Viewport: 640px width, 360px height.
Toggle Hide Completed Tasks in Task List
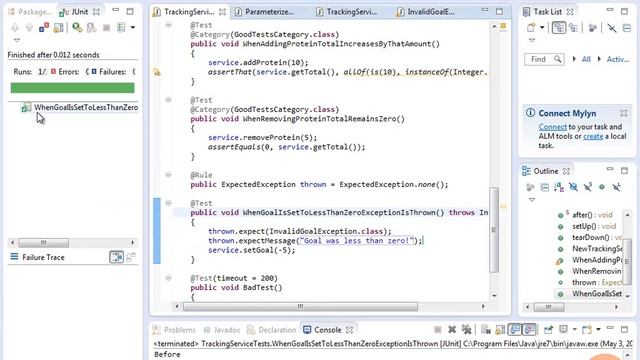pos(611,27)
